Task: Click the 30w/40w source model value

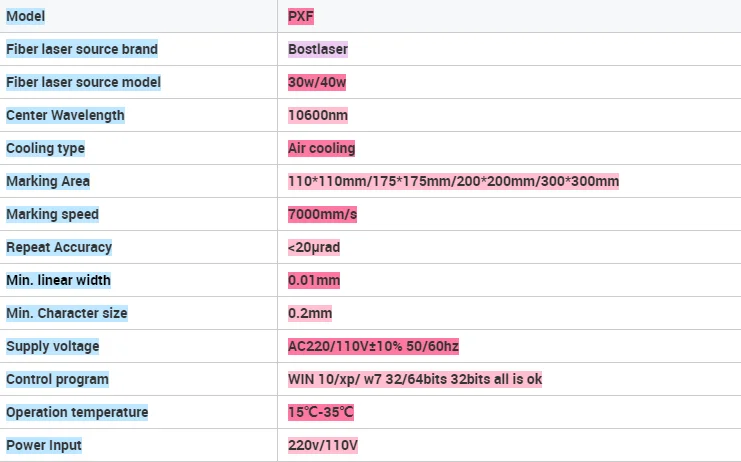Action: 317,82
